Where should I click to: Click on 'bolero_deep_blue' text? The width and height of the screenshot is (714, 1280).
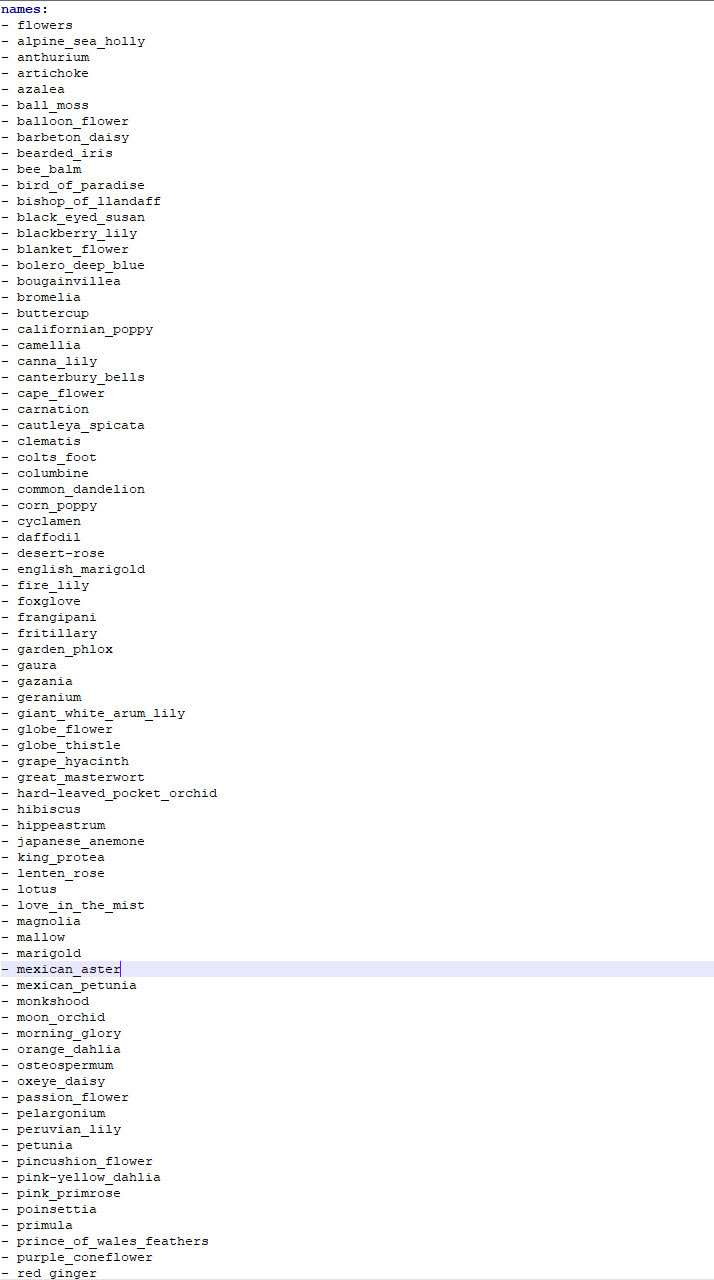[80, 265]
